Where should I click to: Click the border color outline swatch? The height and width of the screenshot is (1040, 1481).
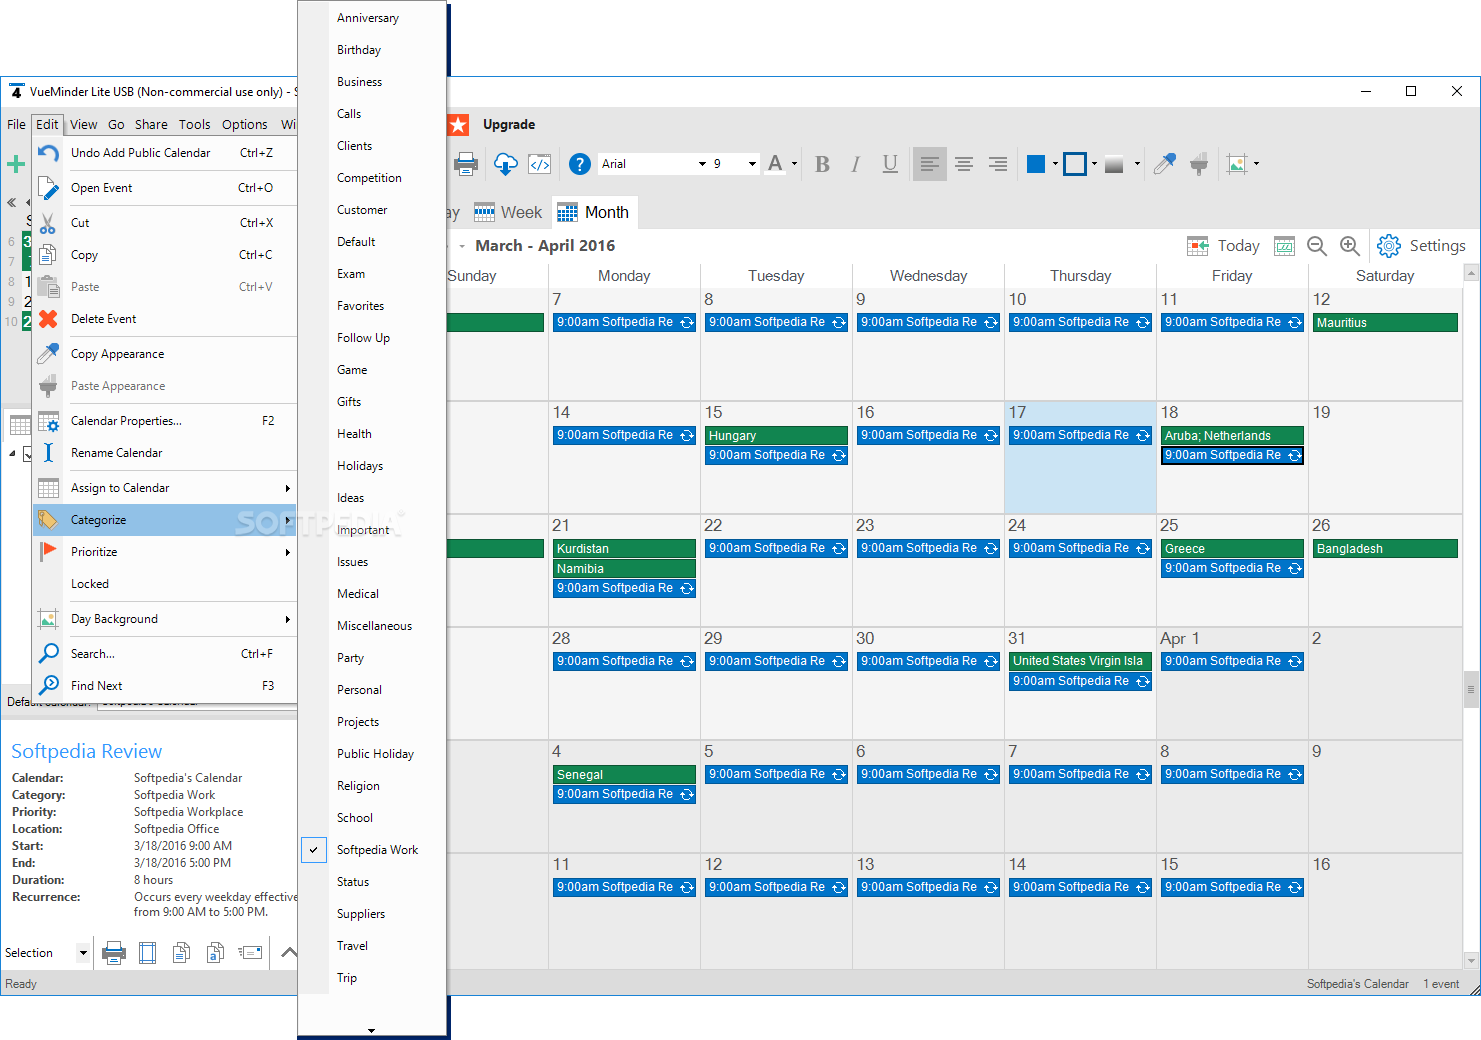pyautogui.click(x=1075, y=164)
